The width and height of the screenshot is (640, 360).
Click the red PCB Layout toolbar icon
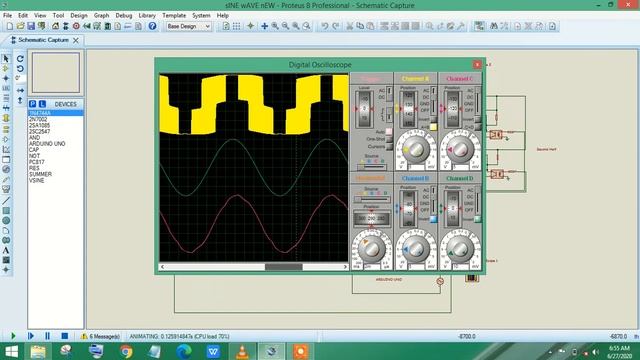tap(76, 26)
